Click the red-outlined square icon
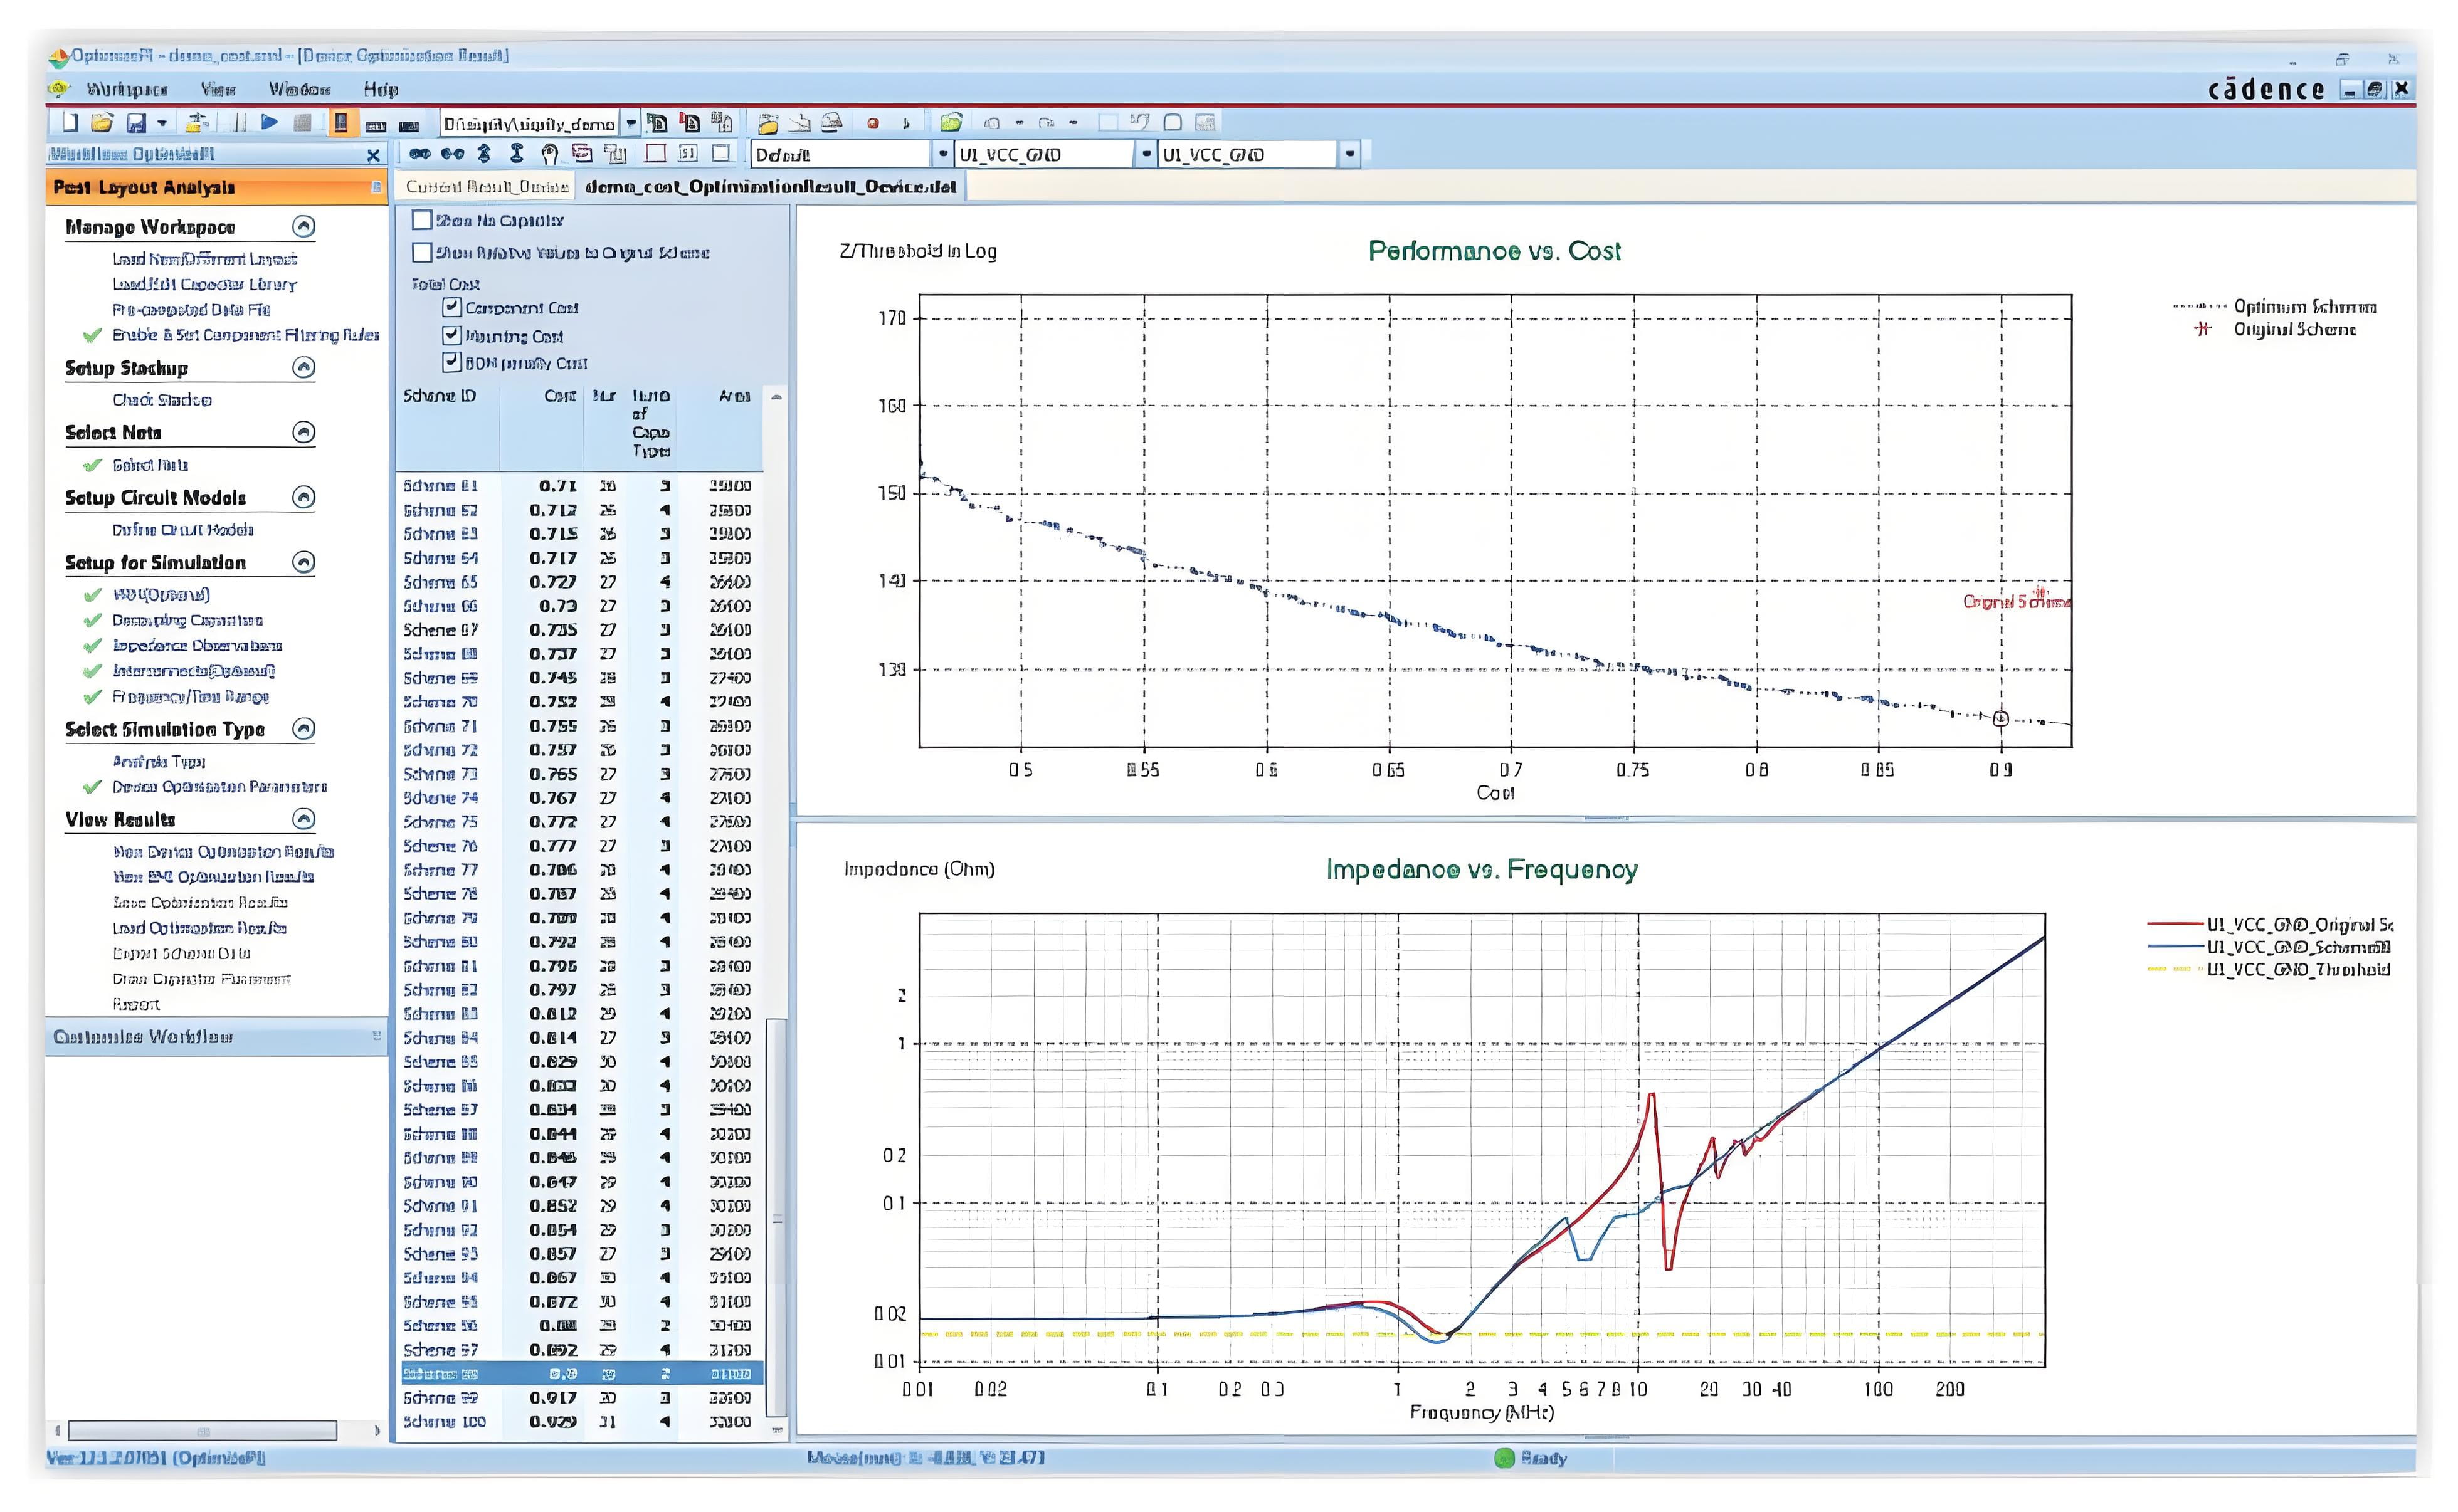Viewport: 2458px width, 1512px height. pos(655,154)
